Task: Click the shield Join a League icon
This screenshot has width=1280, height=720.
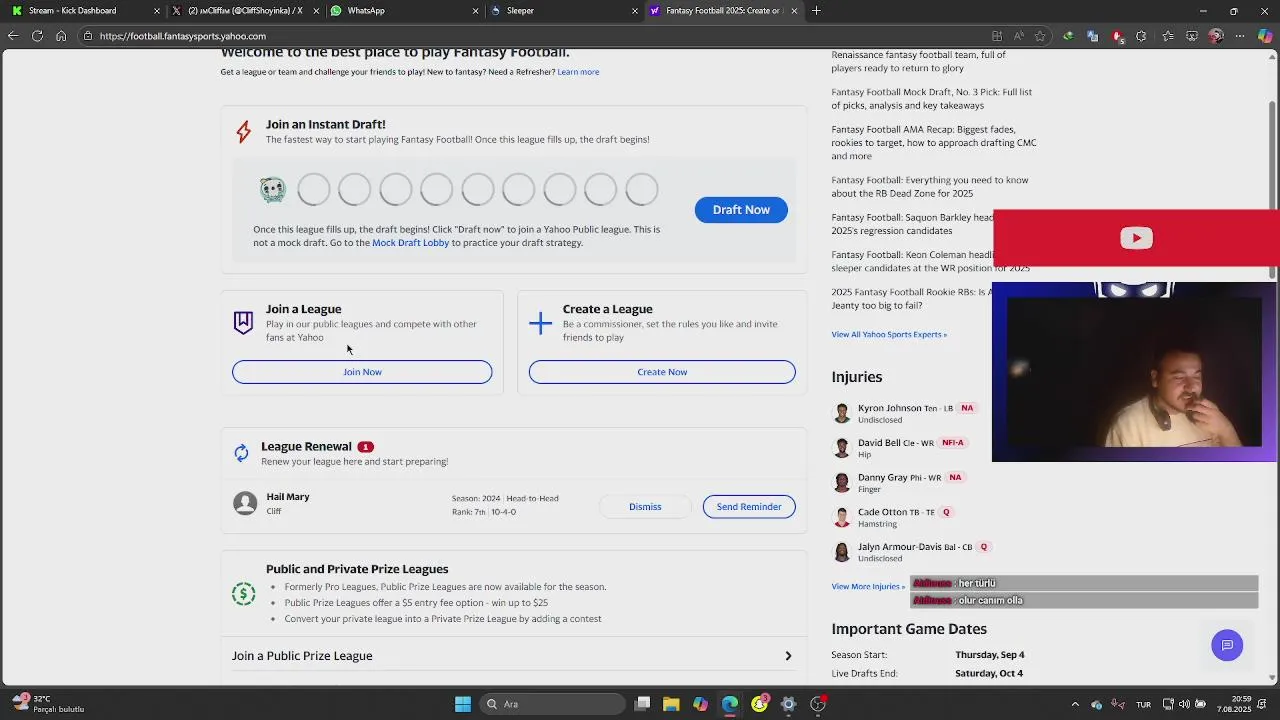Action: point(243,322)
